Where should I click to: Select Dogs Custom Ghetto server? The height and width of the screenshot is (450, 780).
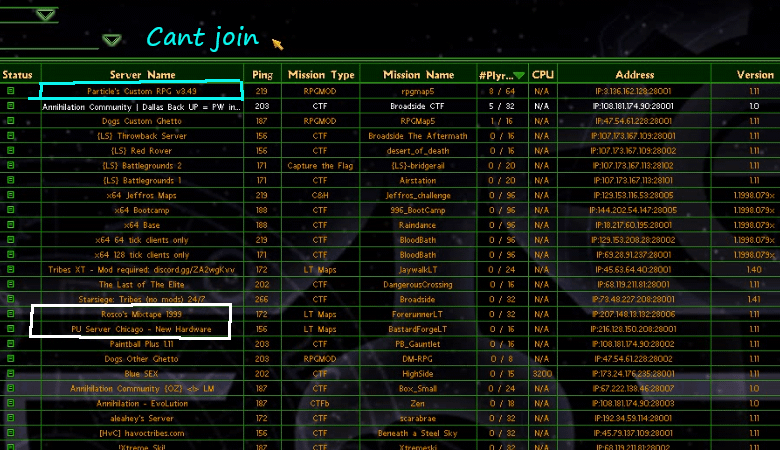[x=142, y=121]
